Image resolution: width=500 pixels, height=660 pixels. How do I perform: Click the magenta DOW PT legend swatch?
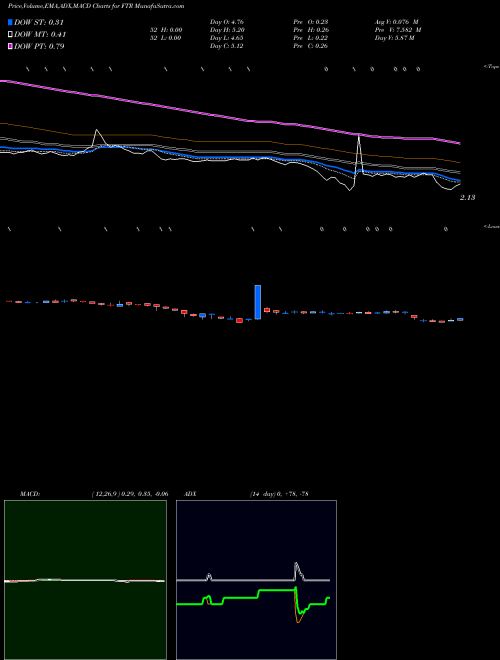[10, 46]
